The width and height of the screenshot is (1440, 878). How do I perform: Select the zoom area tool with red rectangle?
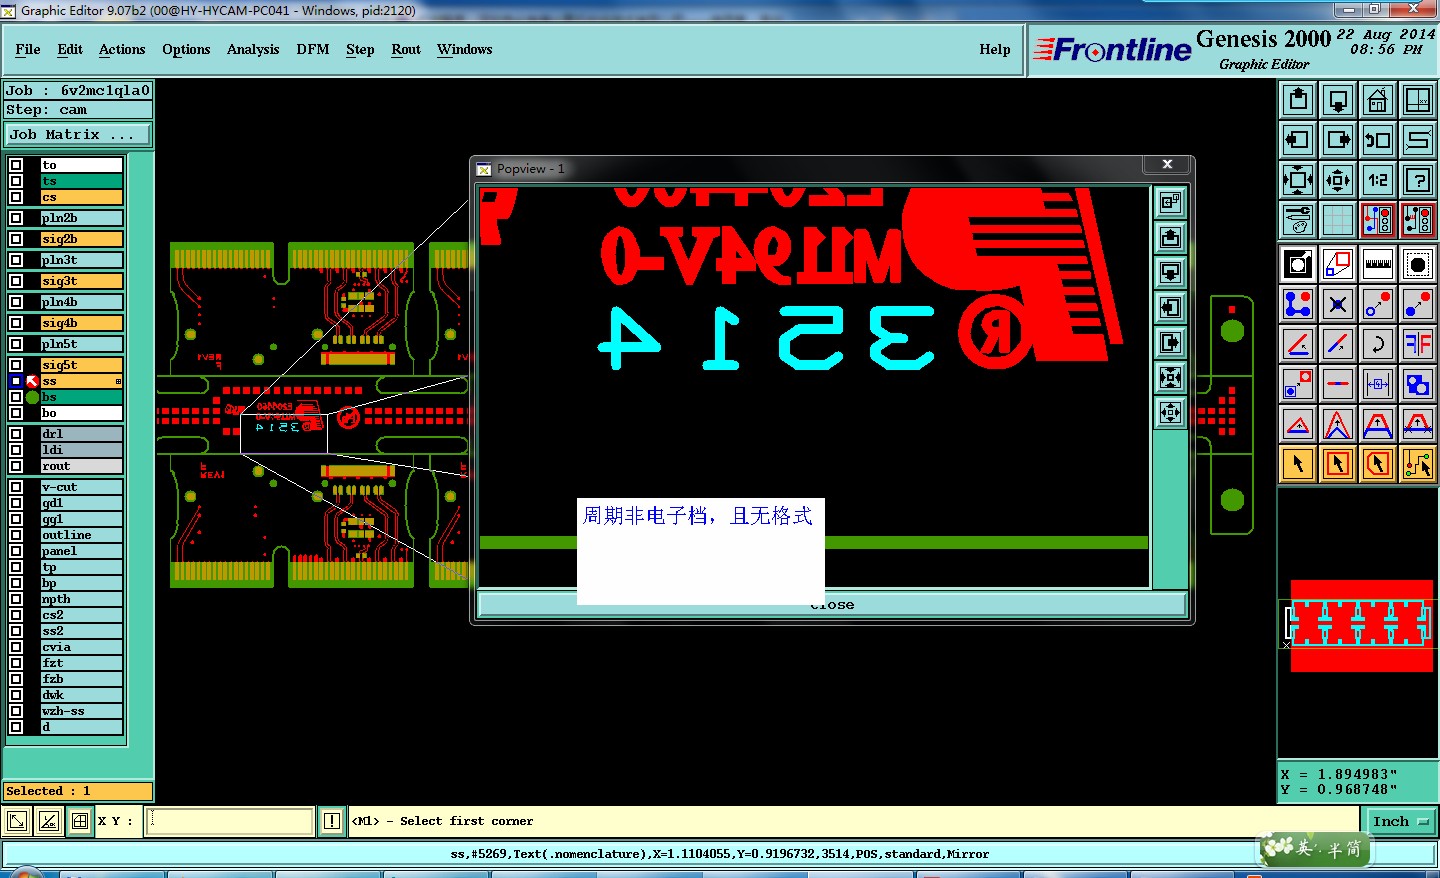click(1338, 264)
